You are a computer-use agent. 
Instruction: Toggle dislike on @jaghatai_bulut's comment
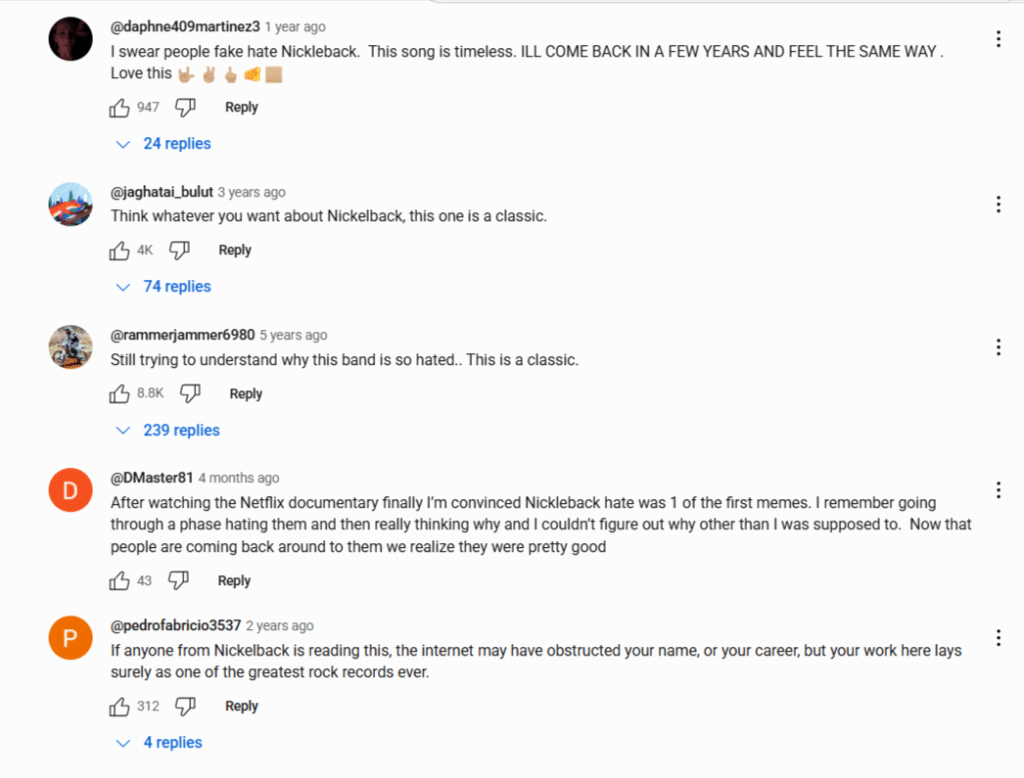pyautogui.click(x=179, y=250)
